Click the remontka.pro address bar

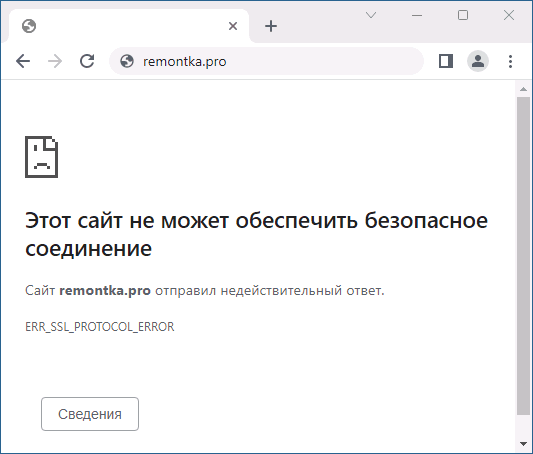tap(266, 62)
